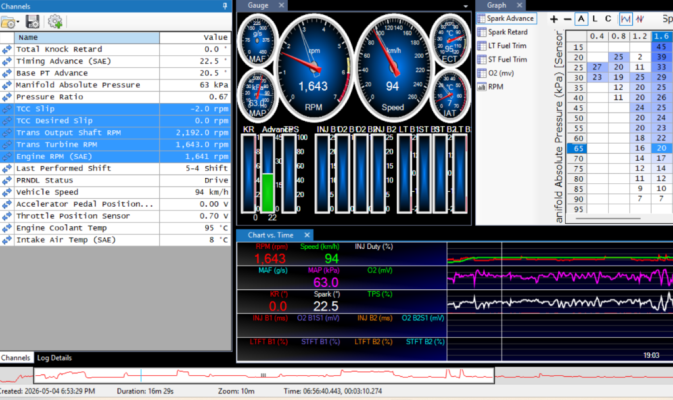673x400 pixels.
Task: Toggle the highlighted graph line-style icon
Action: point(626,19)
